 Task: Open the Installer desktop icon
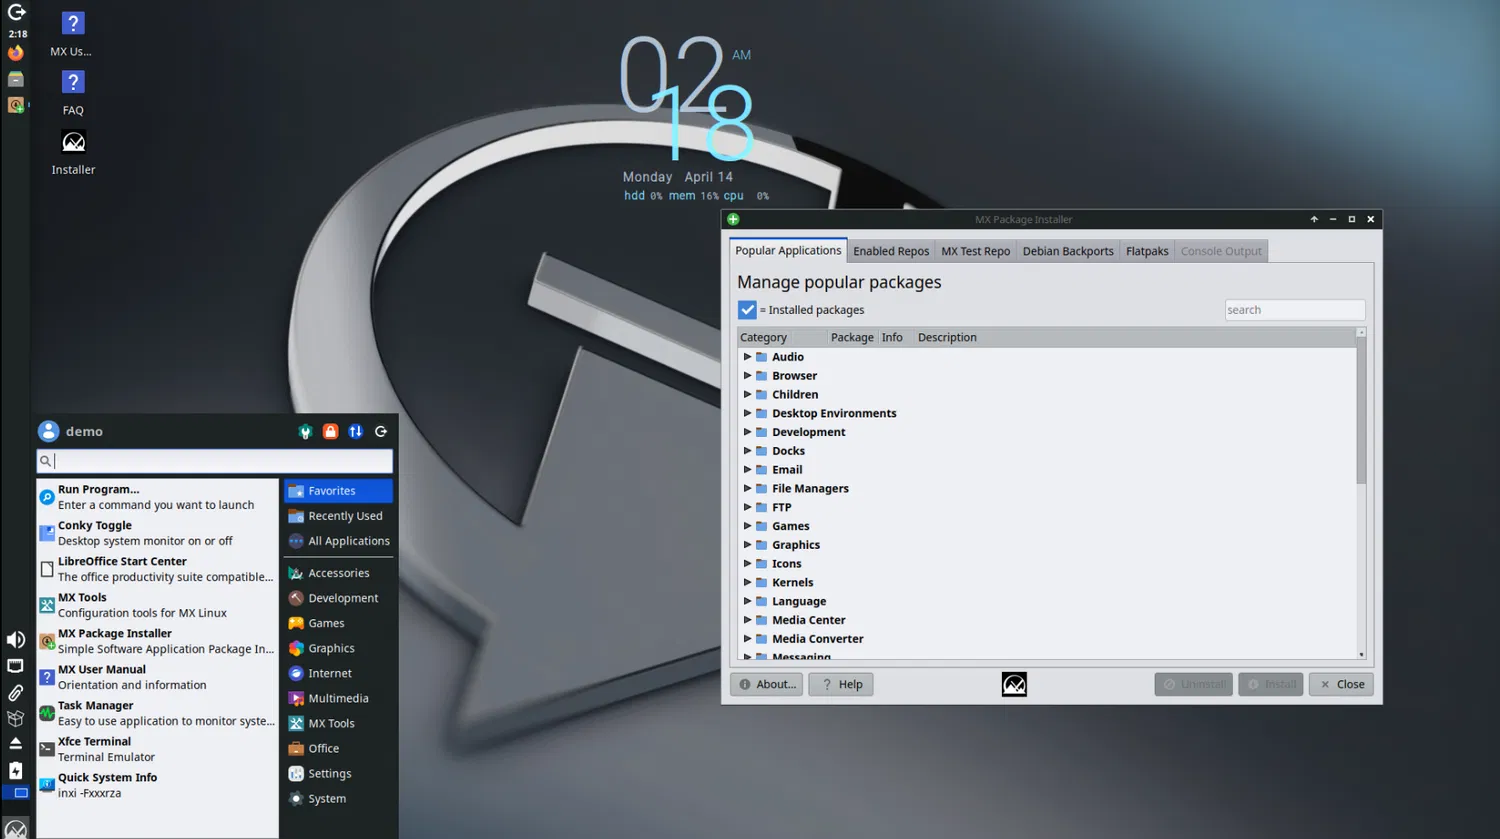point(73,143)
